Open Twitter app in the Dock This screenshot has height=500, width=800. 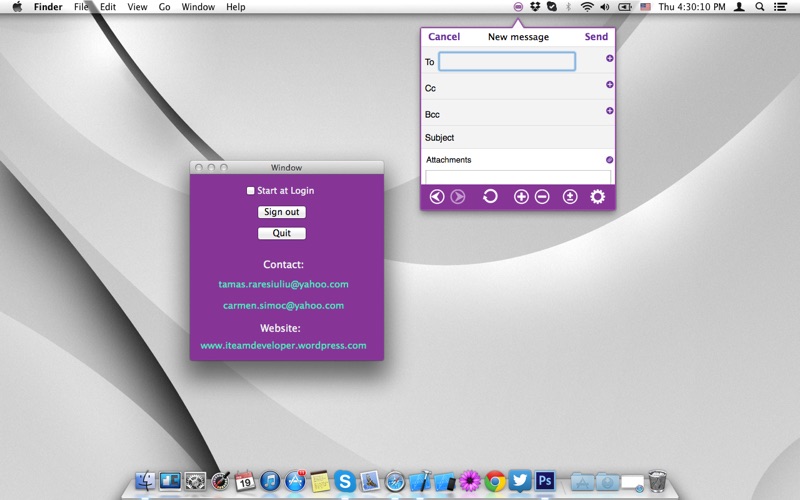(x=519, y=481)
